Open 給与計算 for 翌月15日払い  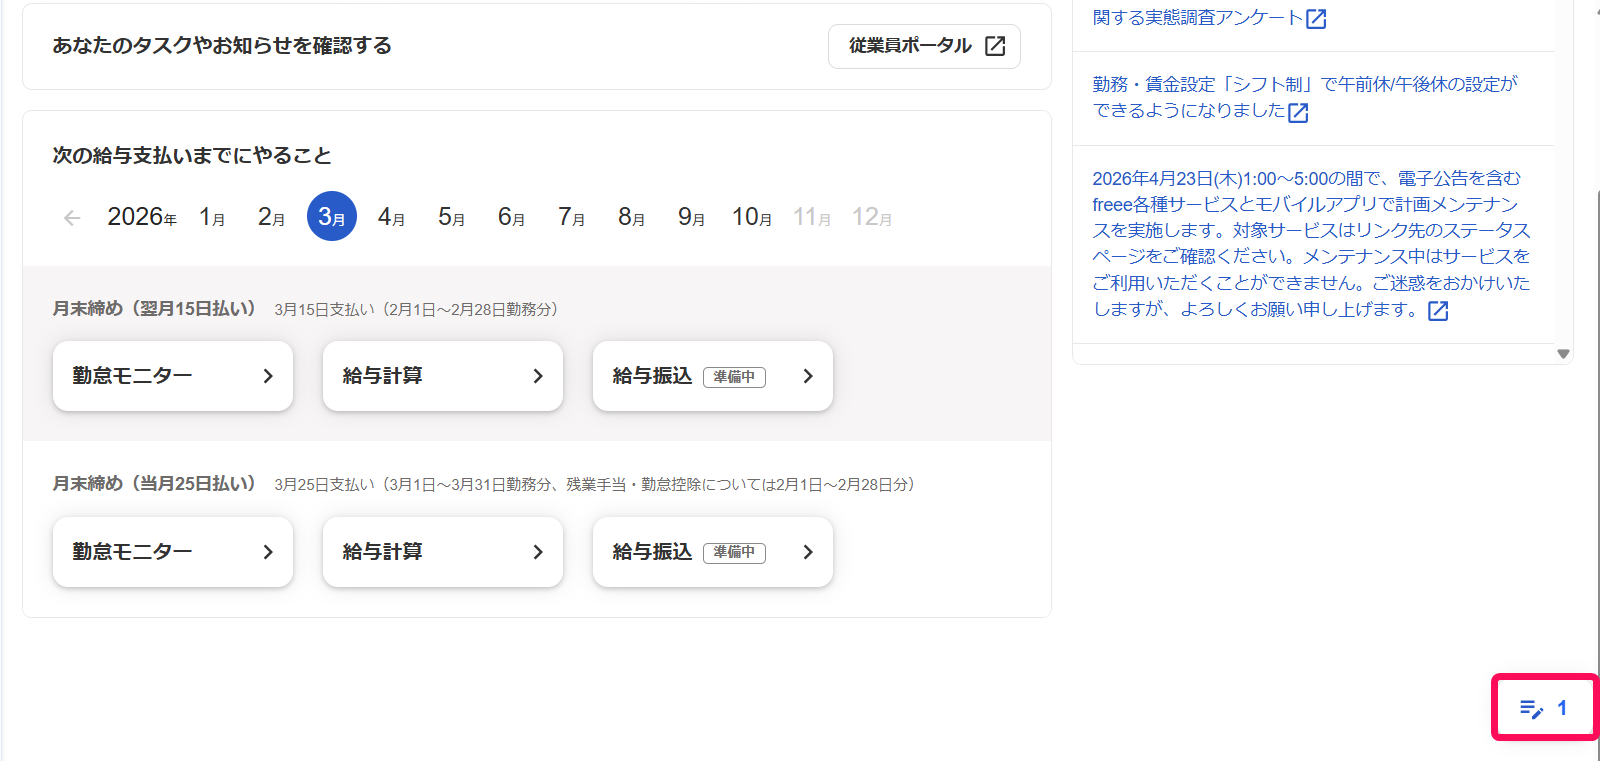(443, 376)
